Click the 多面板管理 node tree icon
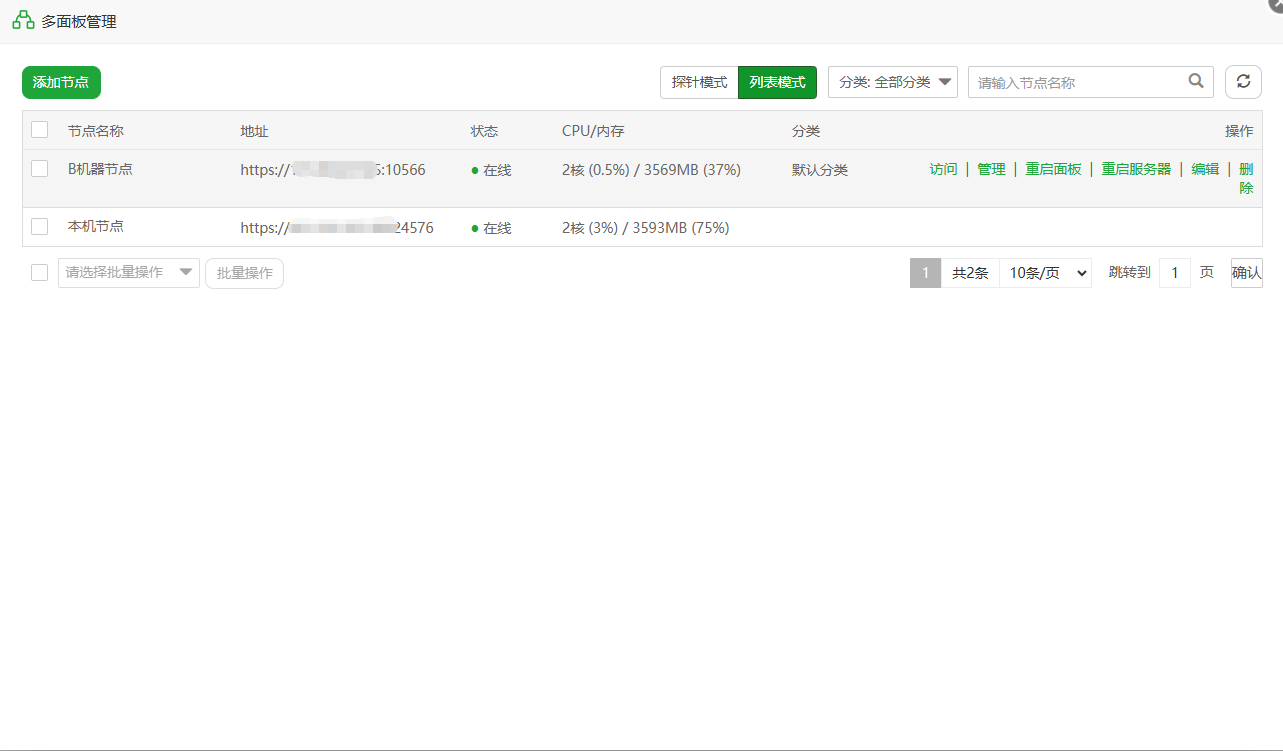Screen dimensions: 1283x751 coord(23,19)
